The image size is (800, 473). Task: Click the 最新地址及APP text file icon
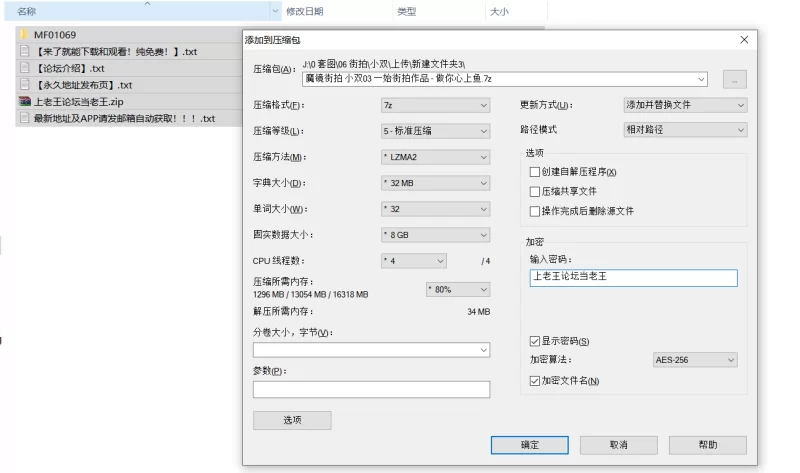25,118
